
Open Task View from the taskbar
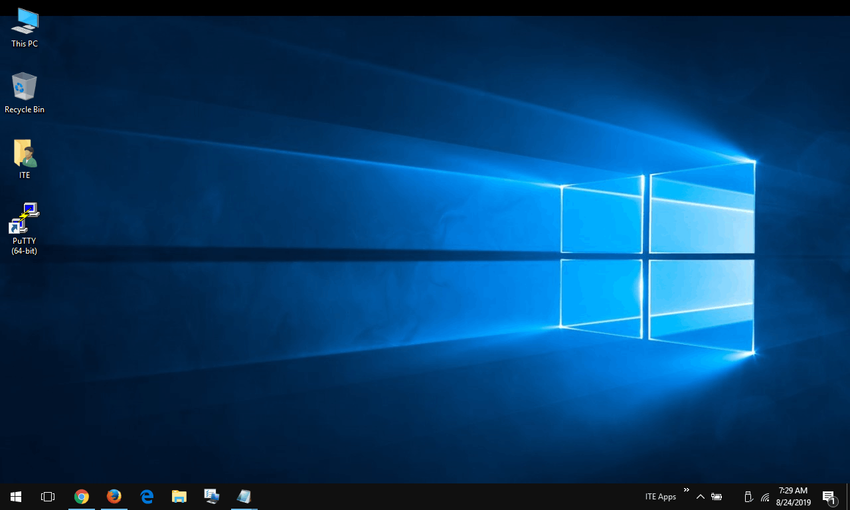[x=47, y=496]
